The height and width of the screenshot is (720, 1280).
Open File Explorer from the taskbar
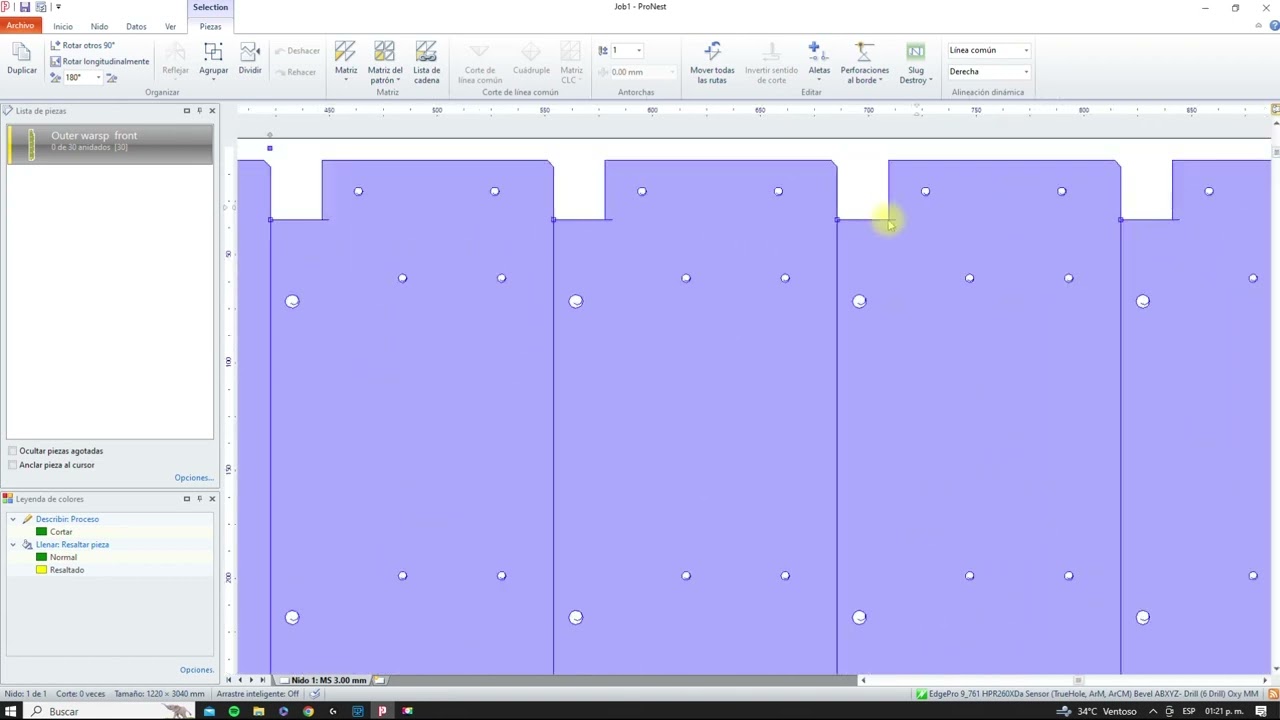pos(259,711)
